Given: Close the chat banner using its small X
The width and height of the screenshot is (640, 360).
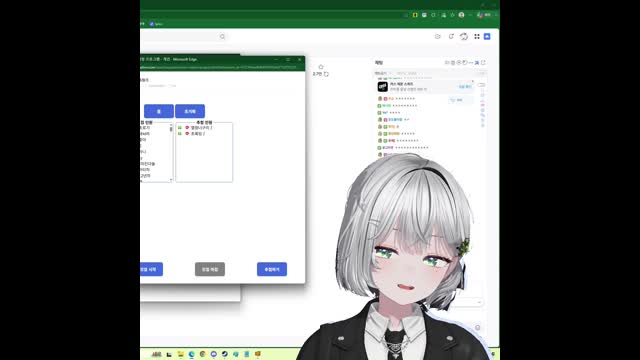Looking at the screenshot, I should point(473,82).
